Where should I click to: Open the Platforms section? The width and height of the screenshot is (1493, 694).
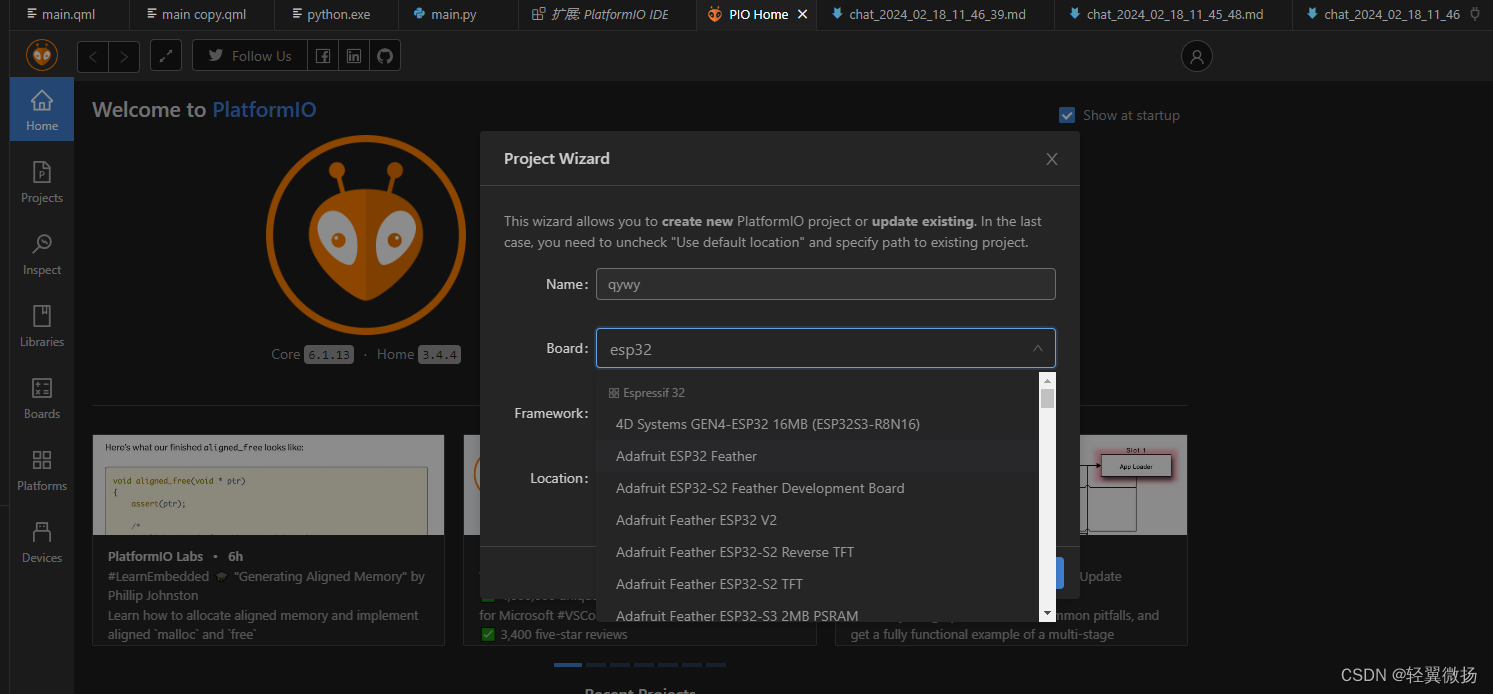coord(41,470)
